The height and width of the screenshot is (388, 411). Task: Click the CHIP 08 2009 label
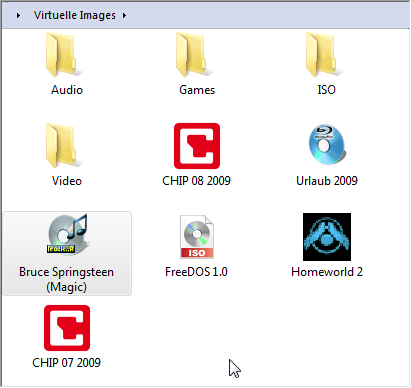click(196, 181)
